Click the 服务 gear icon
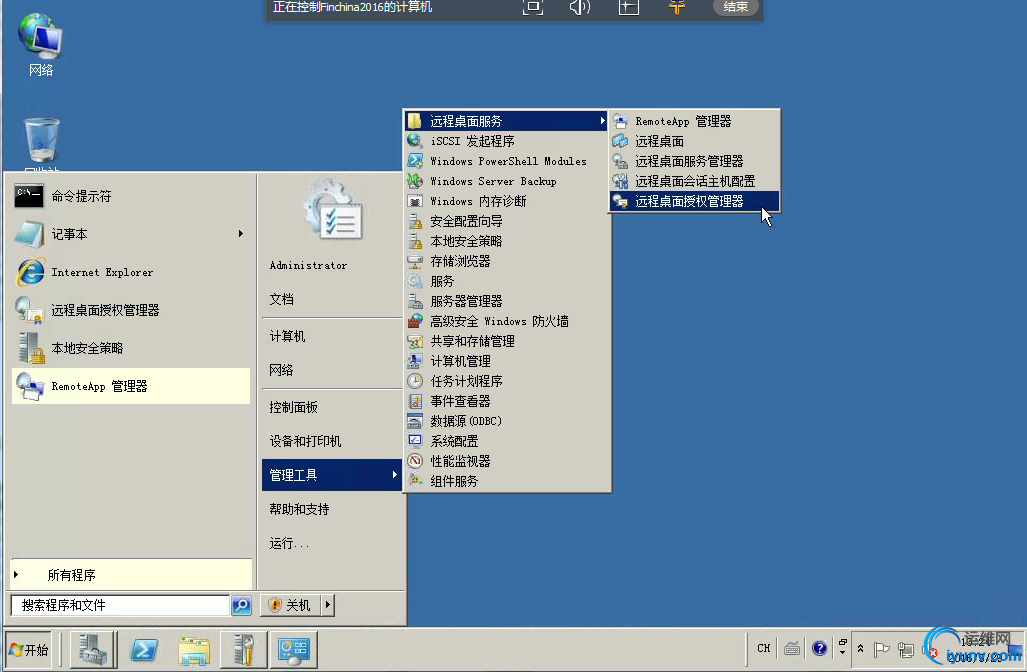Viewport: 1027px width, 672px height. pos(415,281)
